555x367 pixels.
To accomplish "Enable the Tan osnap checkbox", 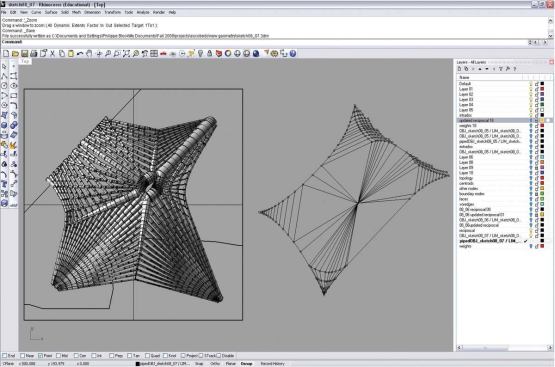I will pyautogui.click(x=130, y=356).
